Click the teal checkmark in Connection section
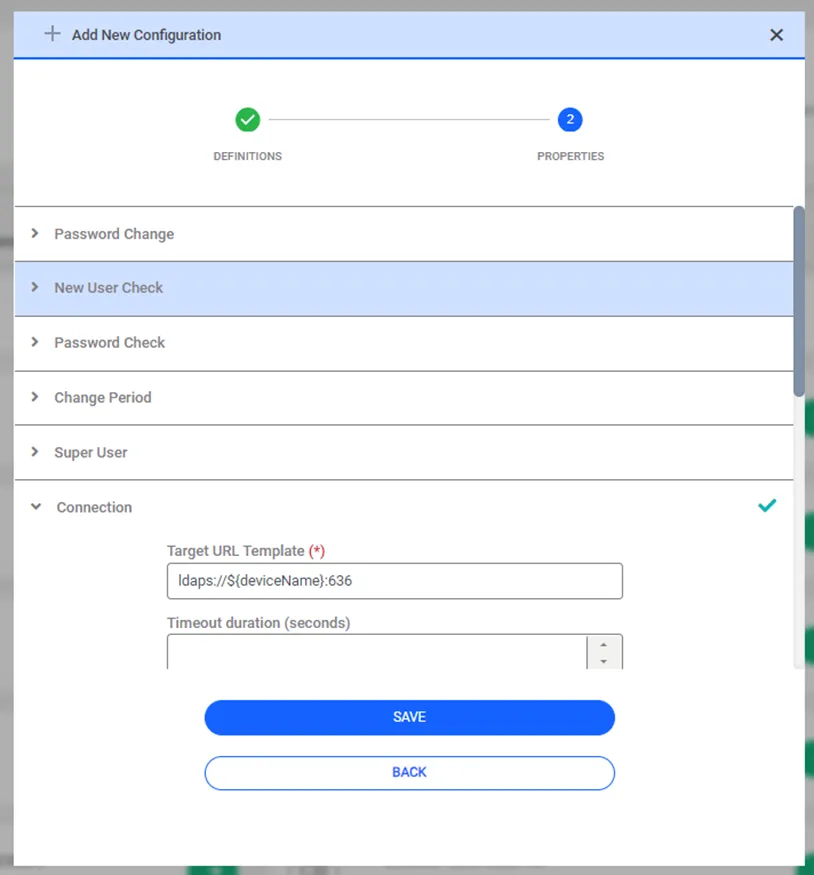Viewport: 814px width, 875px height. pyautogui.click(x=767, y=506)
